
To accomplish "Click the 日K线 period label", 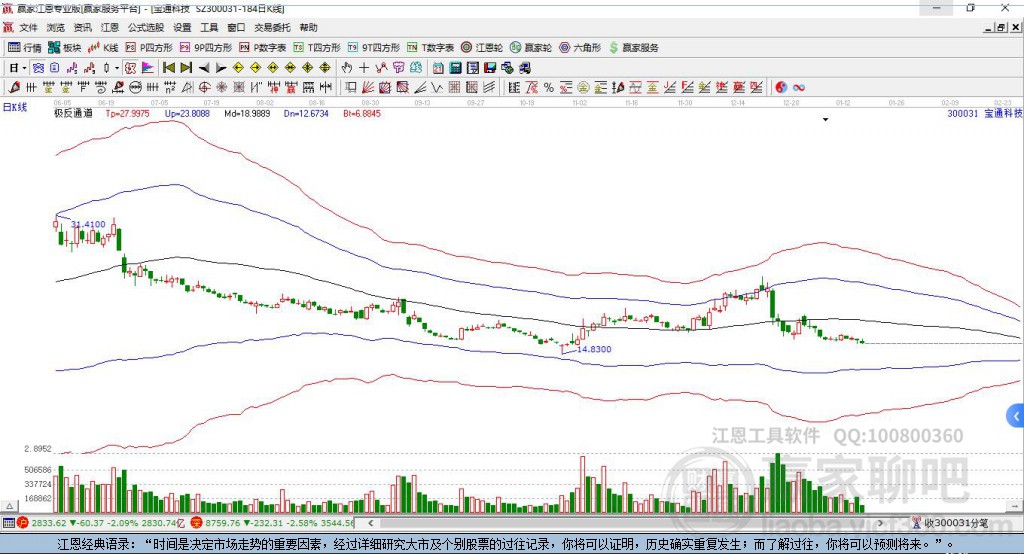I will click(x=15, y=108).
